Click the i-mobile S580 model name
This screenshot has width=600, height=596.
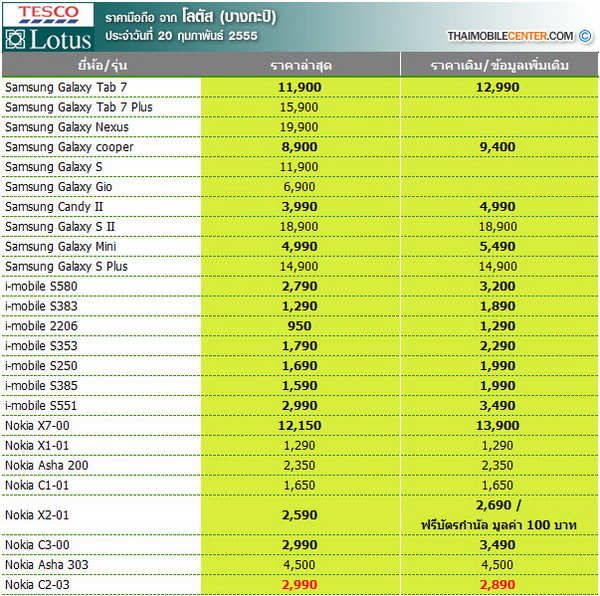41,287
